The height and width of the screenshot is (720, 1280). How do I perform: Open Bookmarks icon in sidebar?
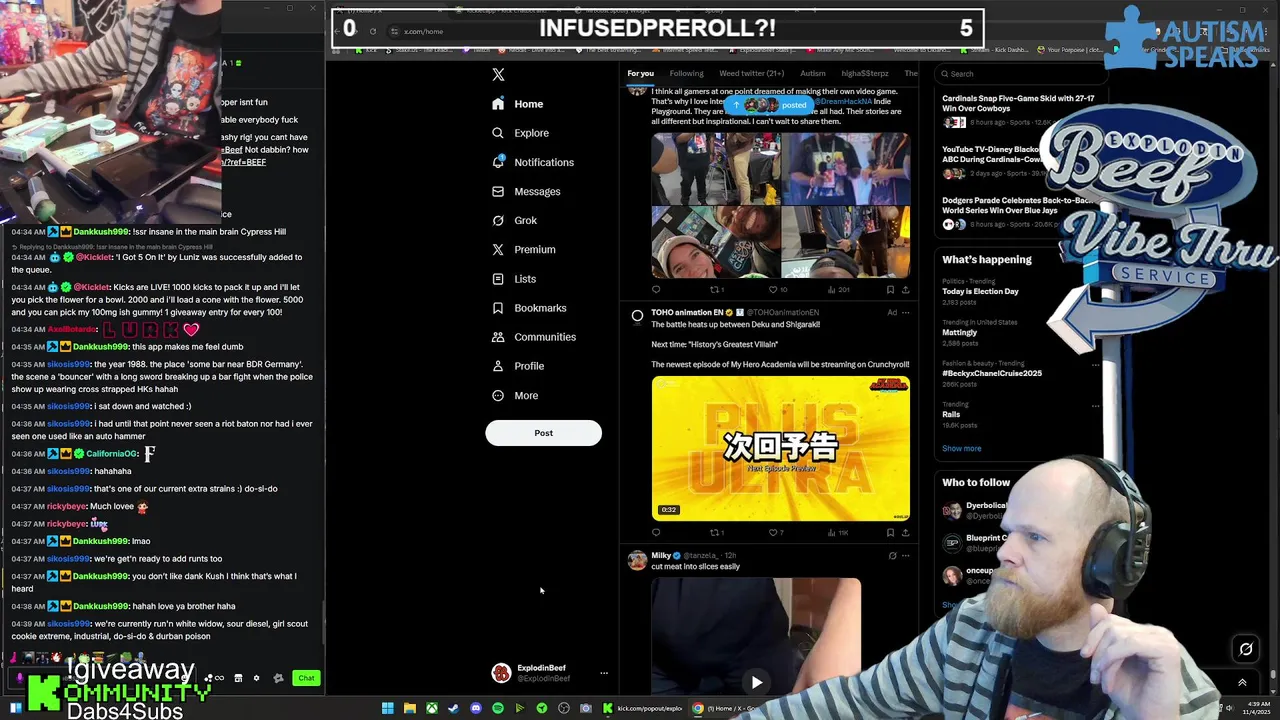[498, 308]
